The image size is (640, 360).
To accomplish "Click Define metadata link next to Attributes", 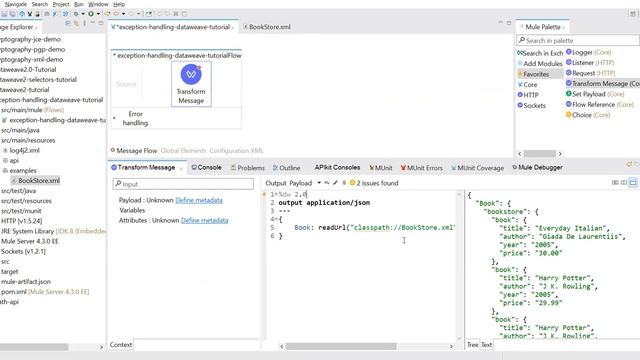I will pos(204,220).
